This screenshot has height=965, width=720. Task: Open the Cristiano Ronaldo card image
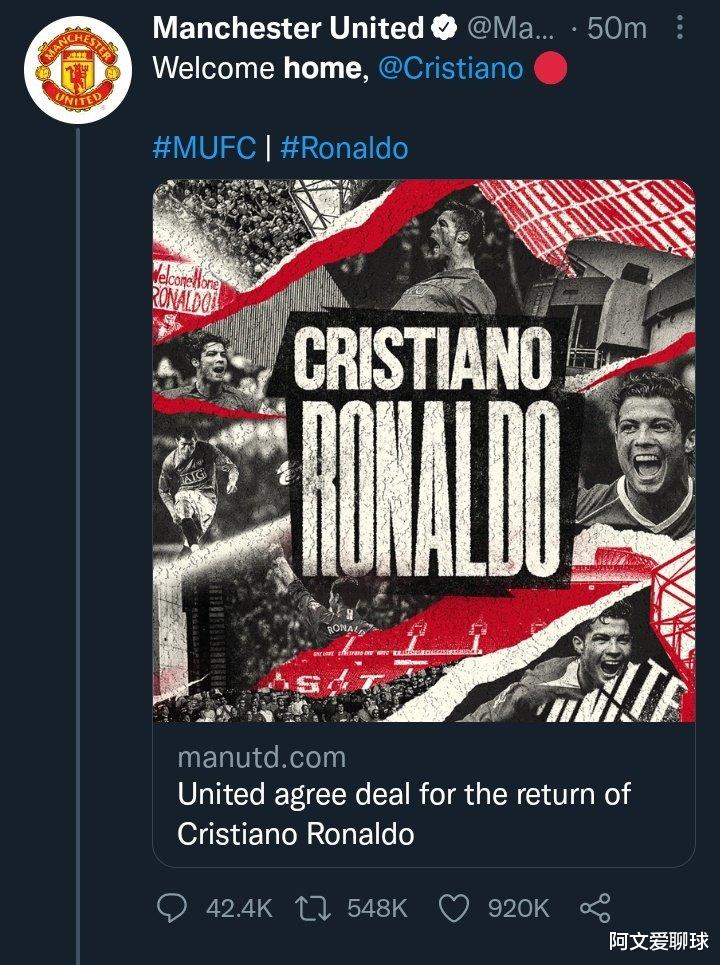(x=424, y=450)
